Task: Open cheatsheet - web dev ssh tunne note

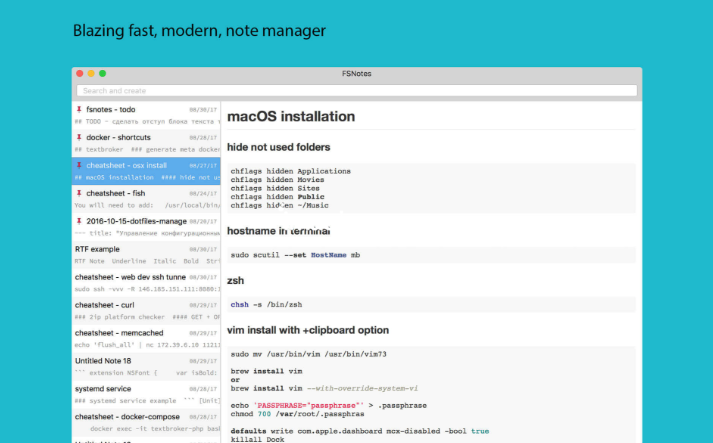Action: 146,282
